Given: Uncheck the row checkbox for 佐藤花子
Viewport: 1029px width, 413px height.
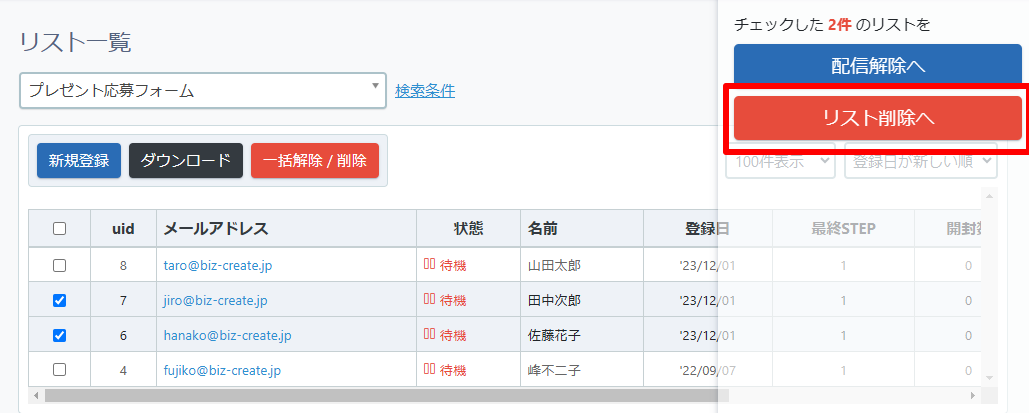Looking at the screenshot, I should tap(59, 335).
